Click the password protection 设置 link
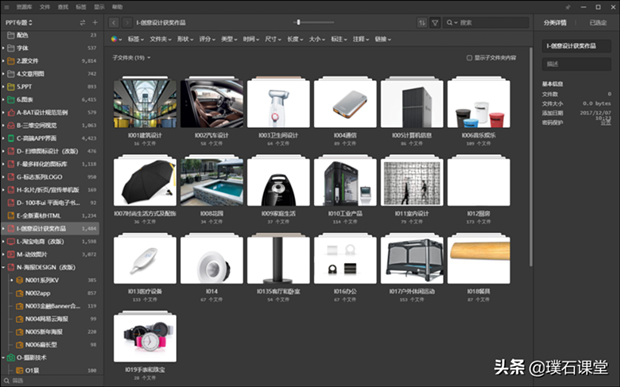This screenshot has height=387, width=620. pos(606,123)
